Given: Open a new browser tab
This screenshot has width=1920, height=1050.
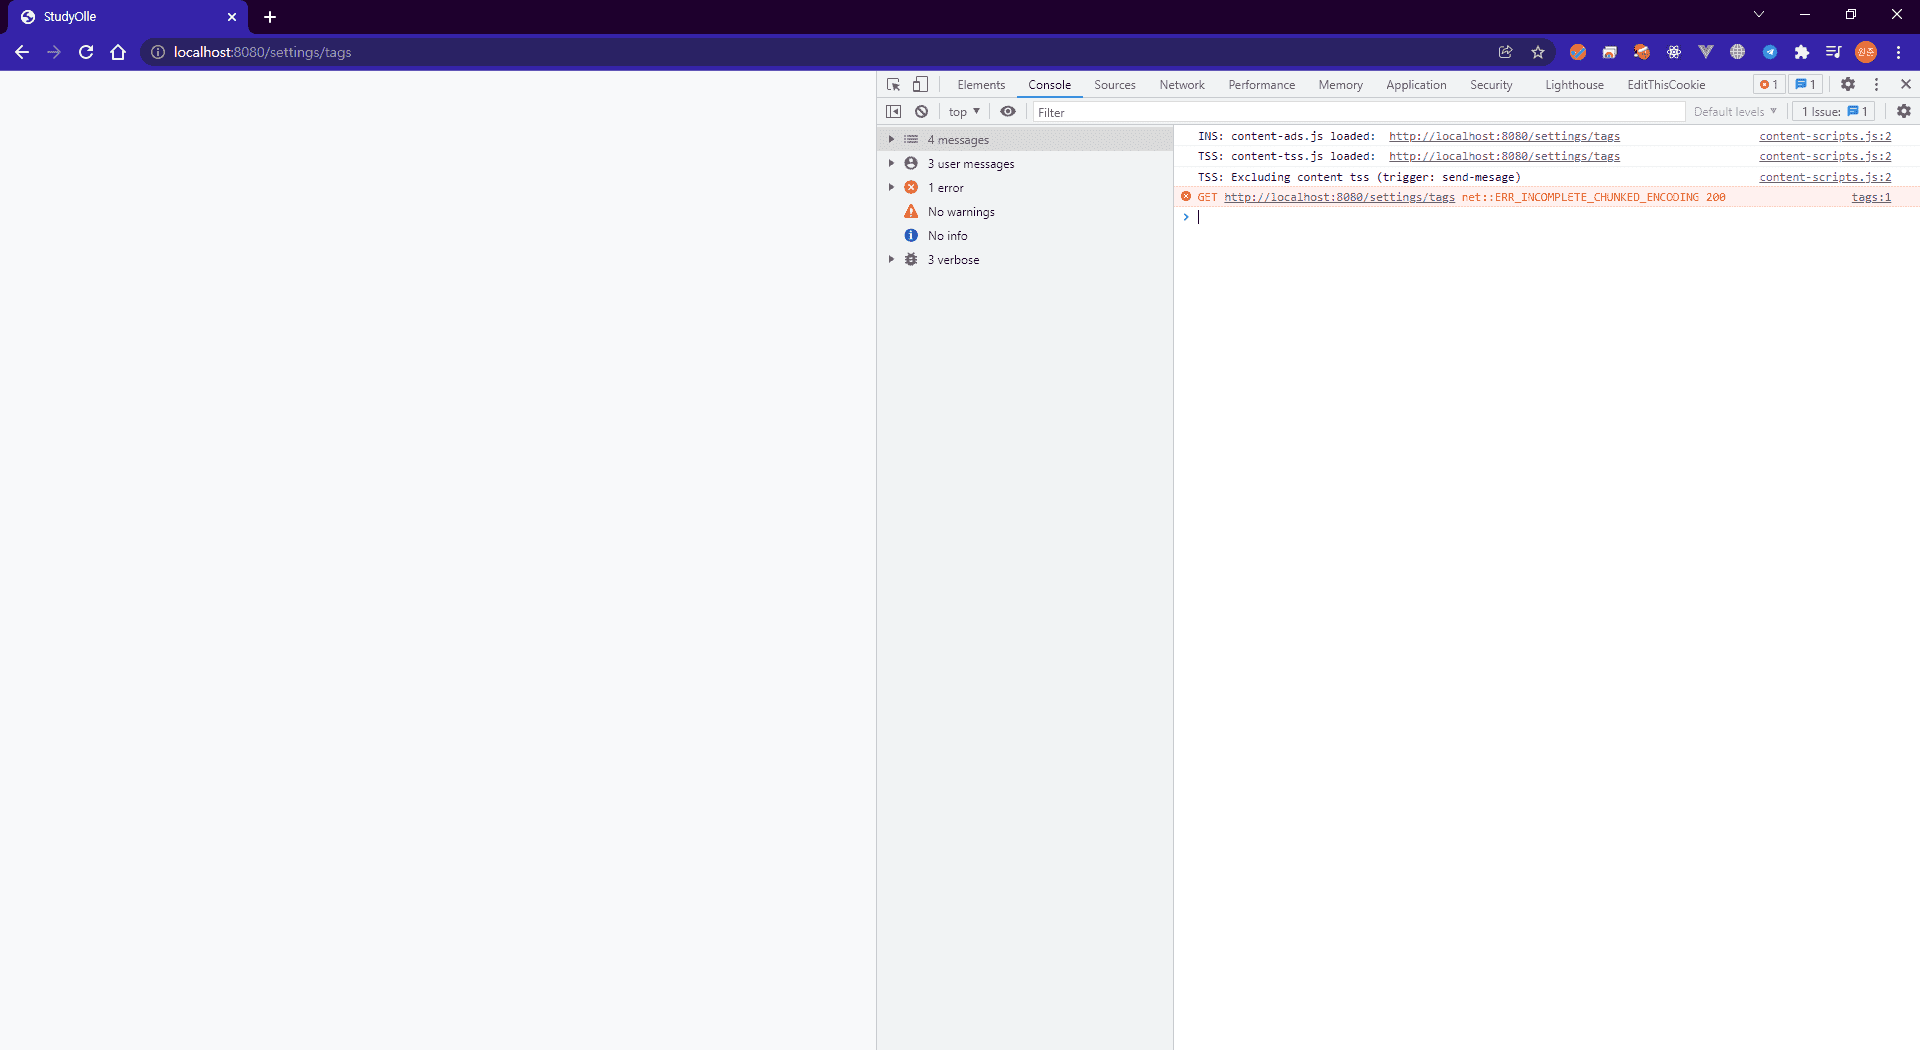Looking at the screenshot, I should click(x=270, y=17).
